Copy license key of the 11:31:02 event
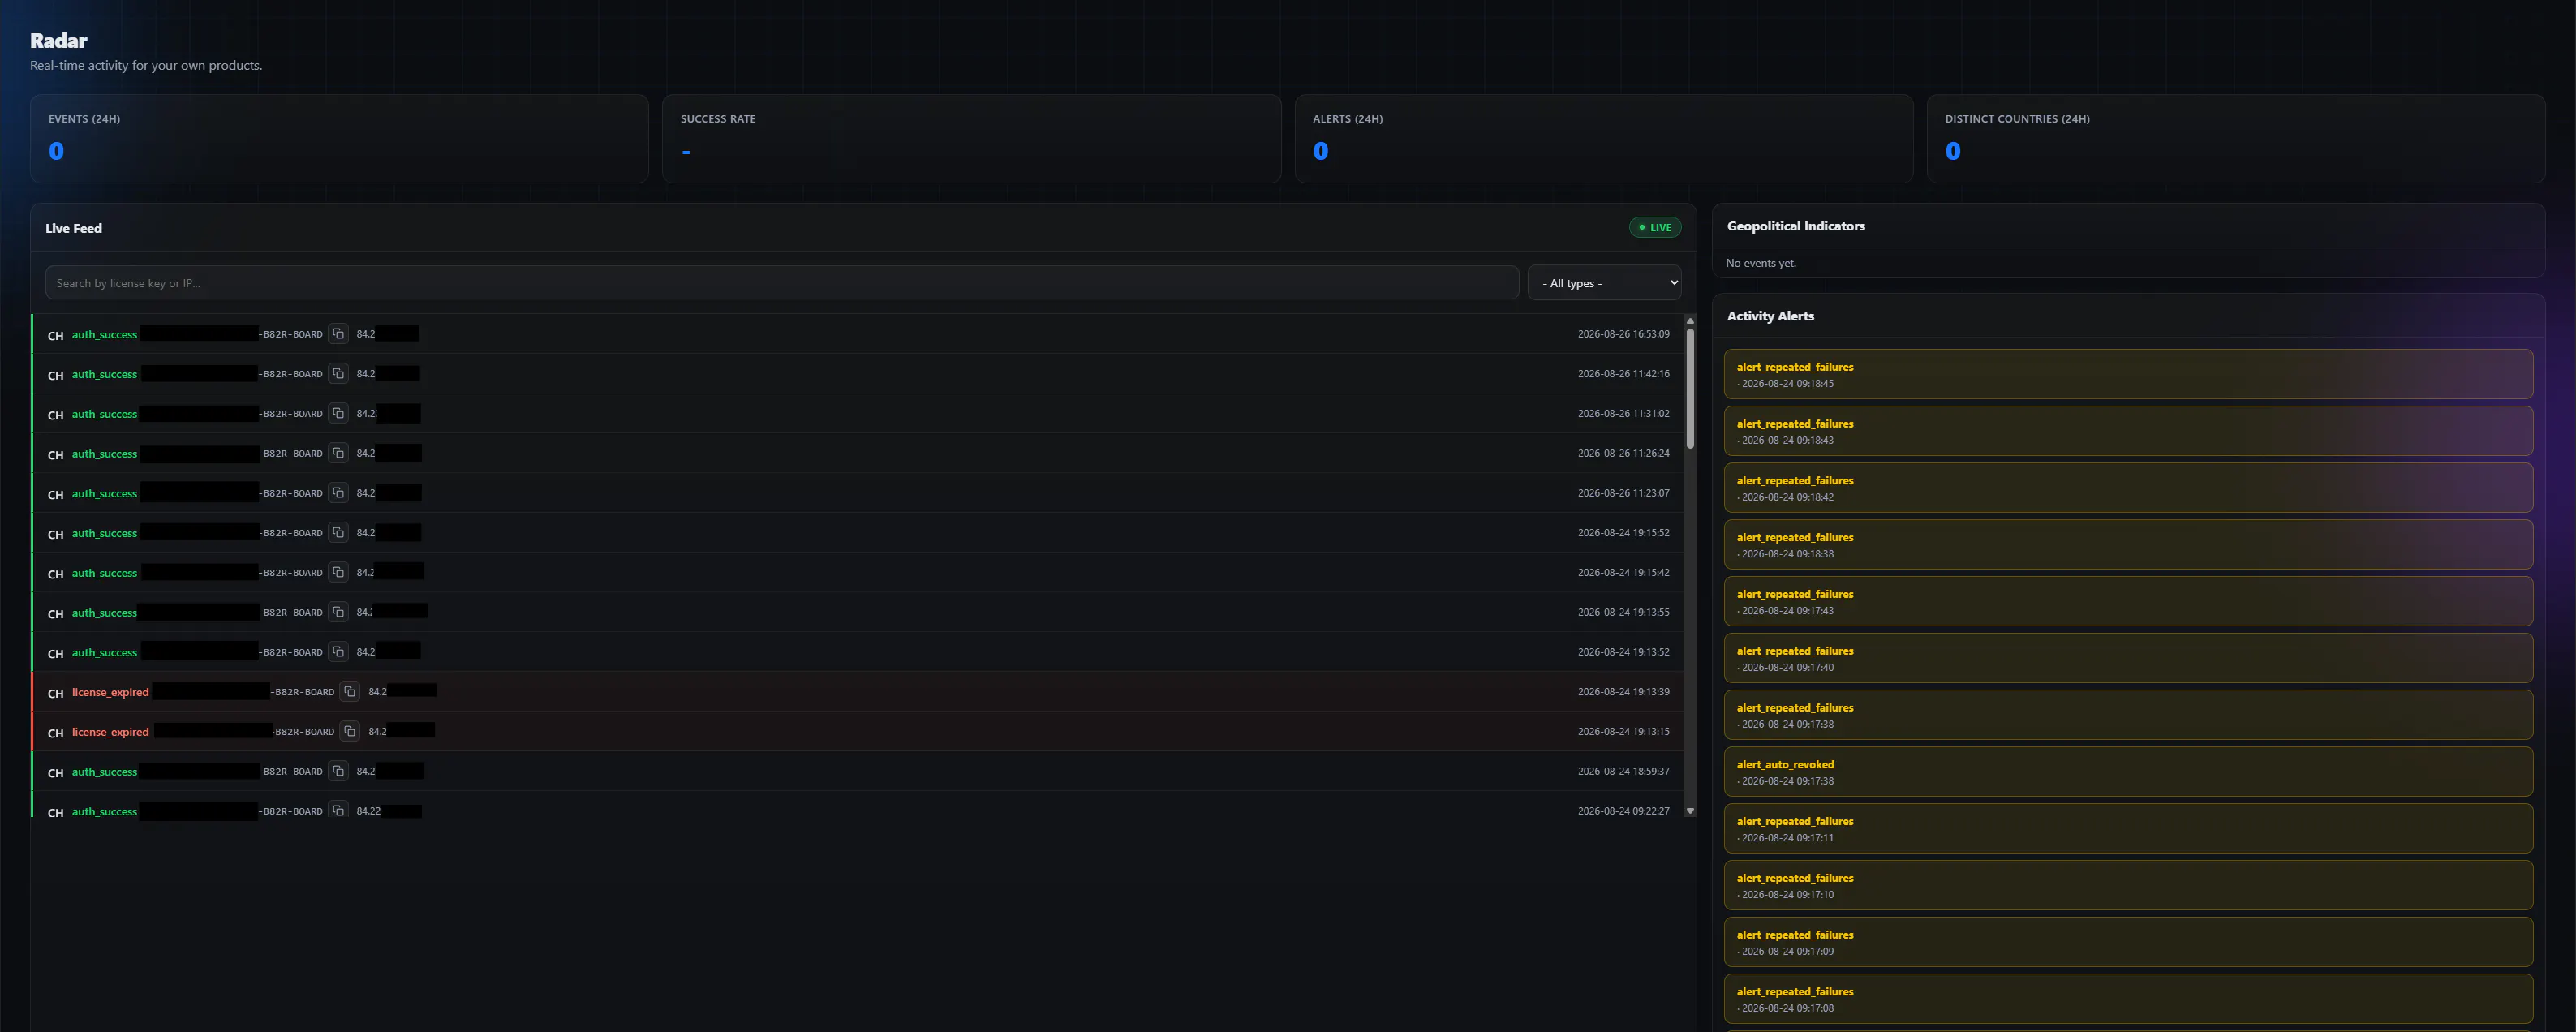The image size is (2576, 1032). [338, 413]
